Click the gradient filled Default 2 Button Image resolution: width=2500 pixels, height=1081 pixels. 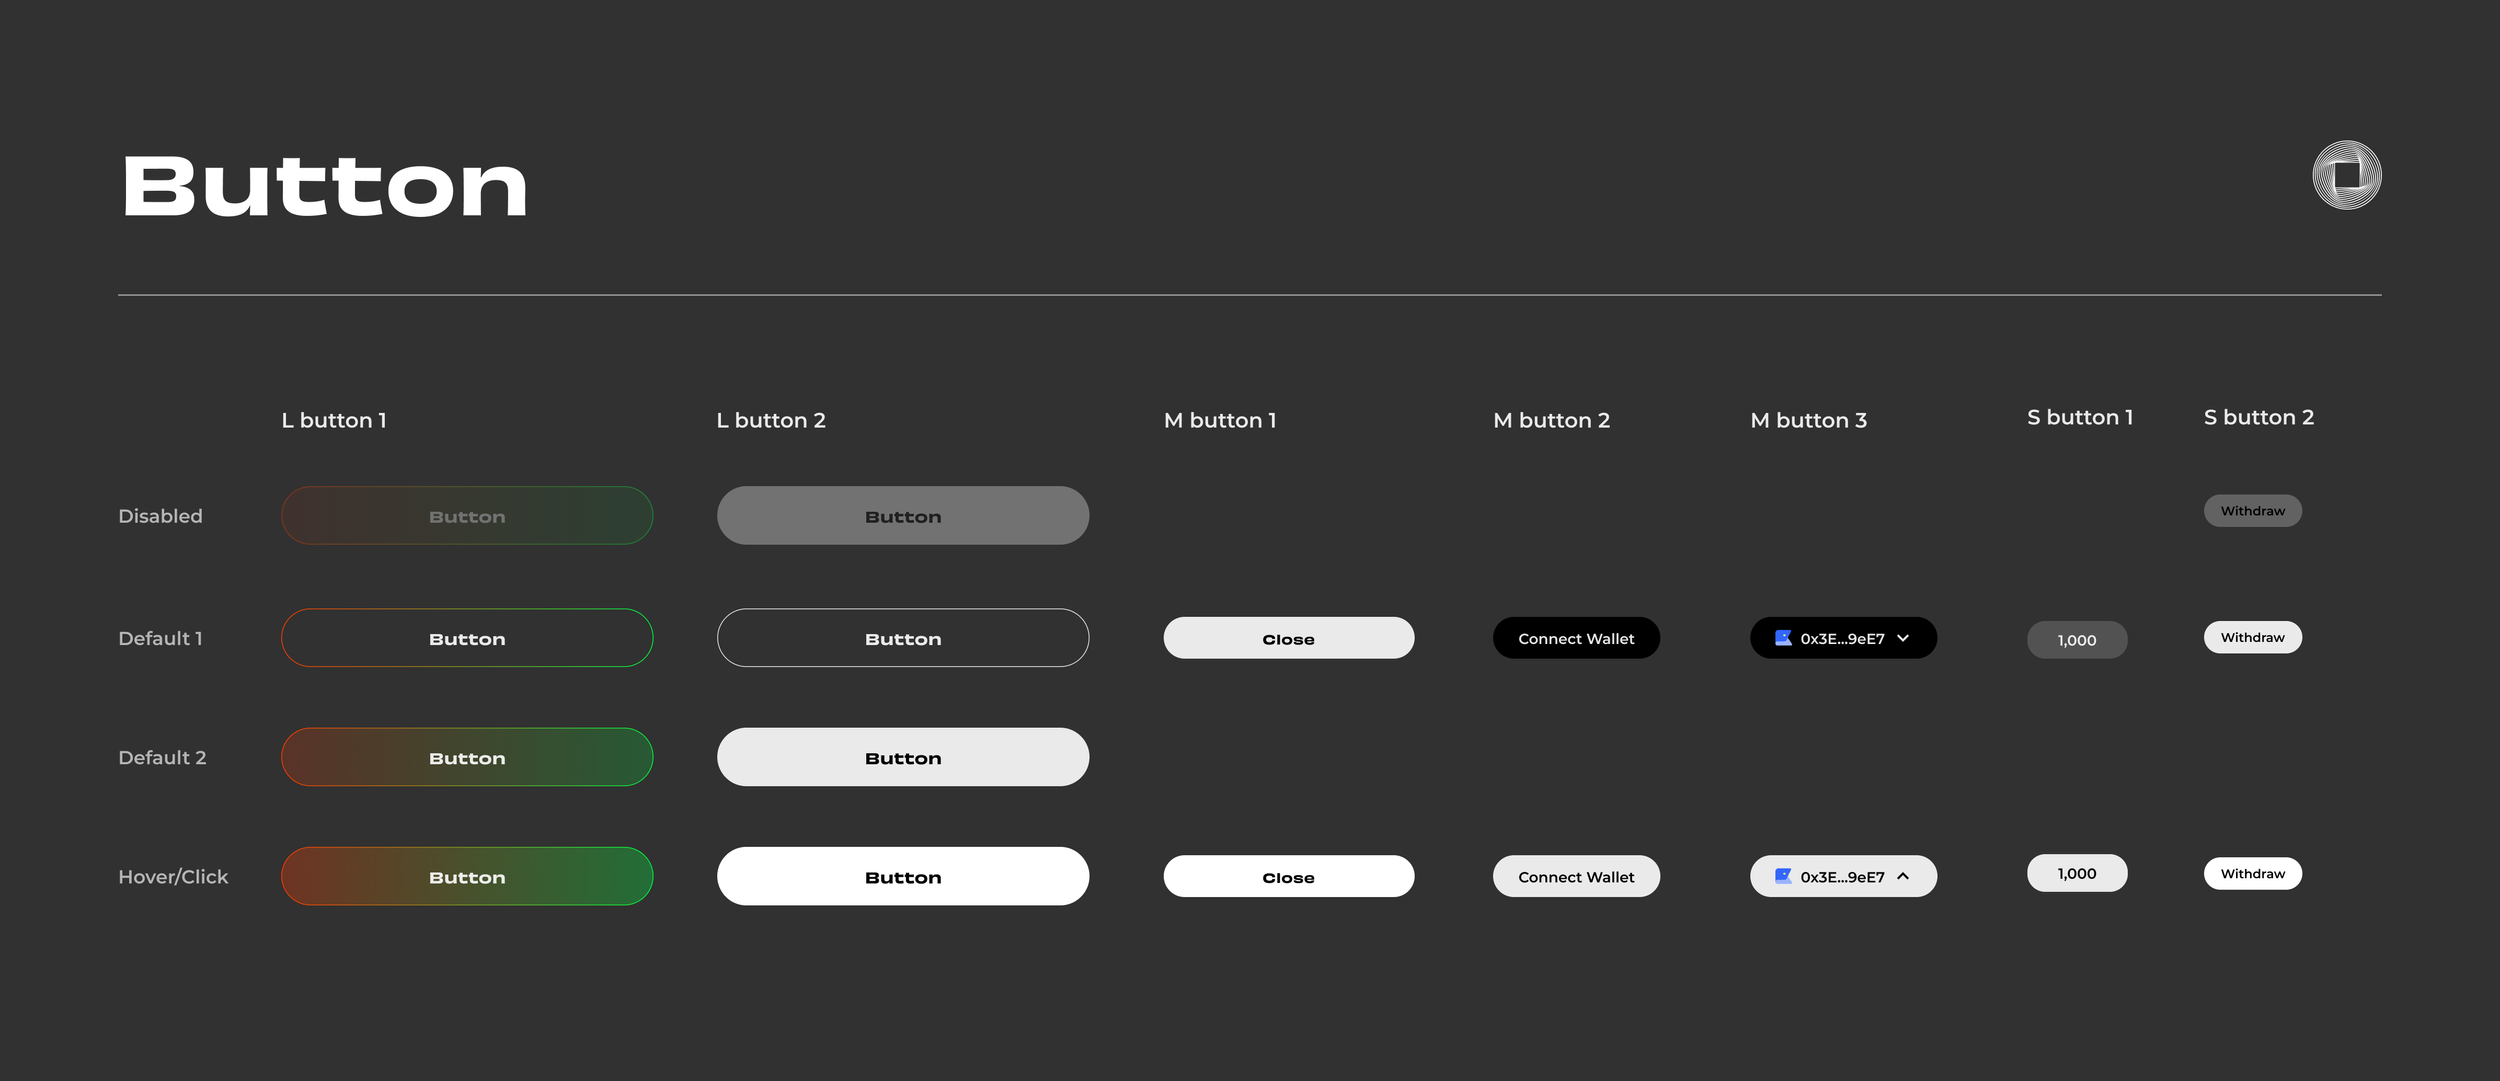click(467, 757)
